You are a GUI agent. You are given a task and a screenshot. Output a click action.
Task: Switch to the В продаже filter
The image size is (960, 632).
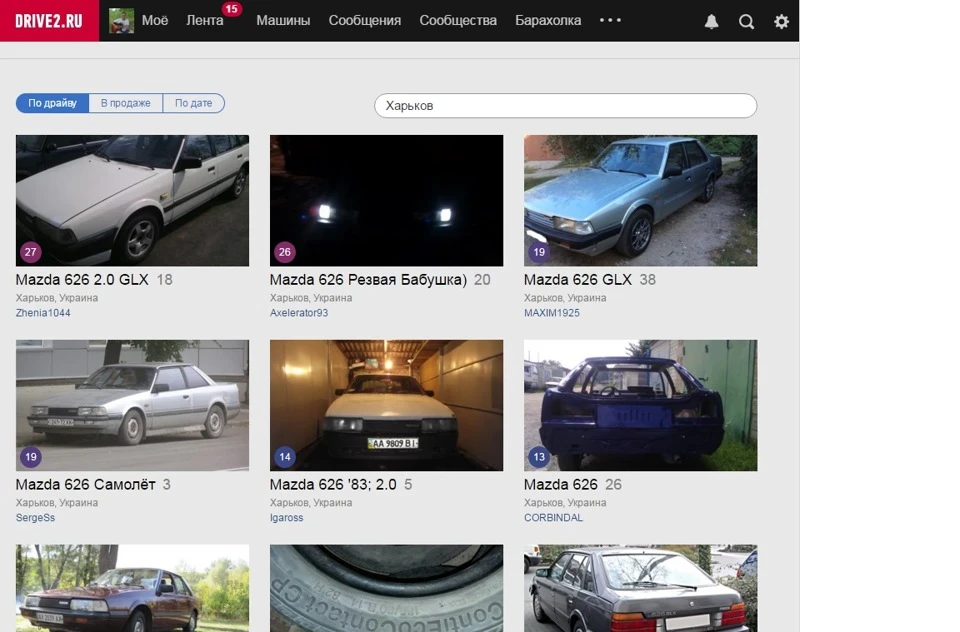pyautogui.click(x=126, y=103)
